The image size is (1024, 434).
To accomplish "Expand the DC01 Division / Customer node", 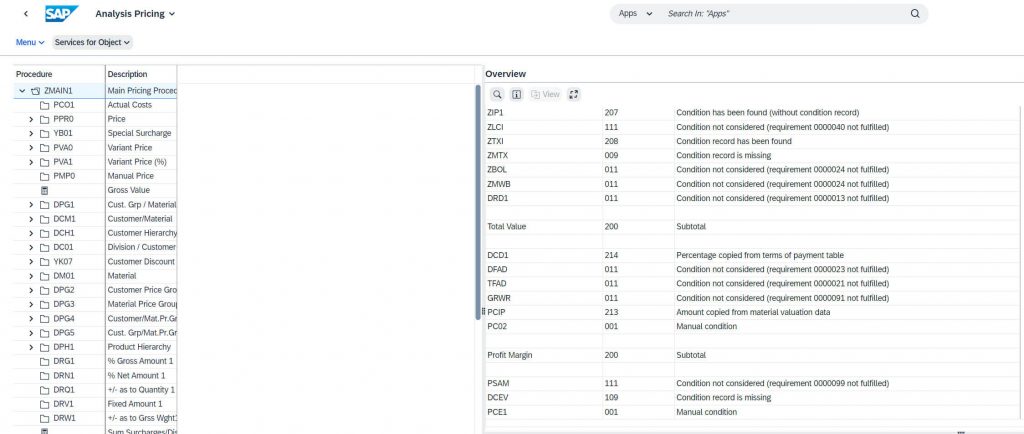I will (x=31, y=247).
